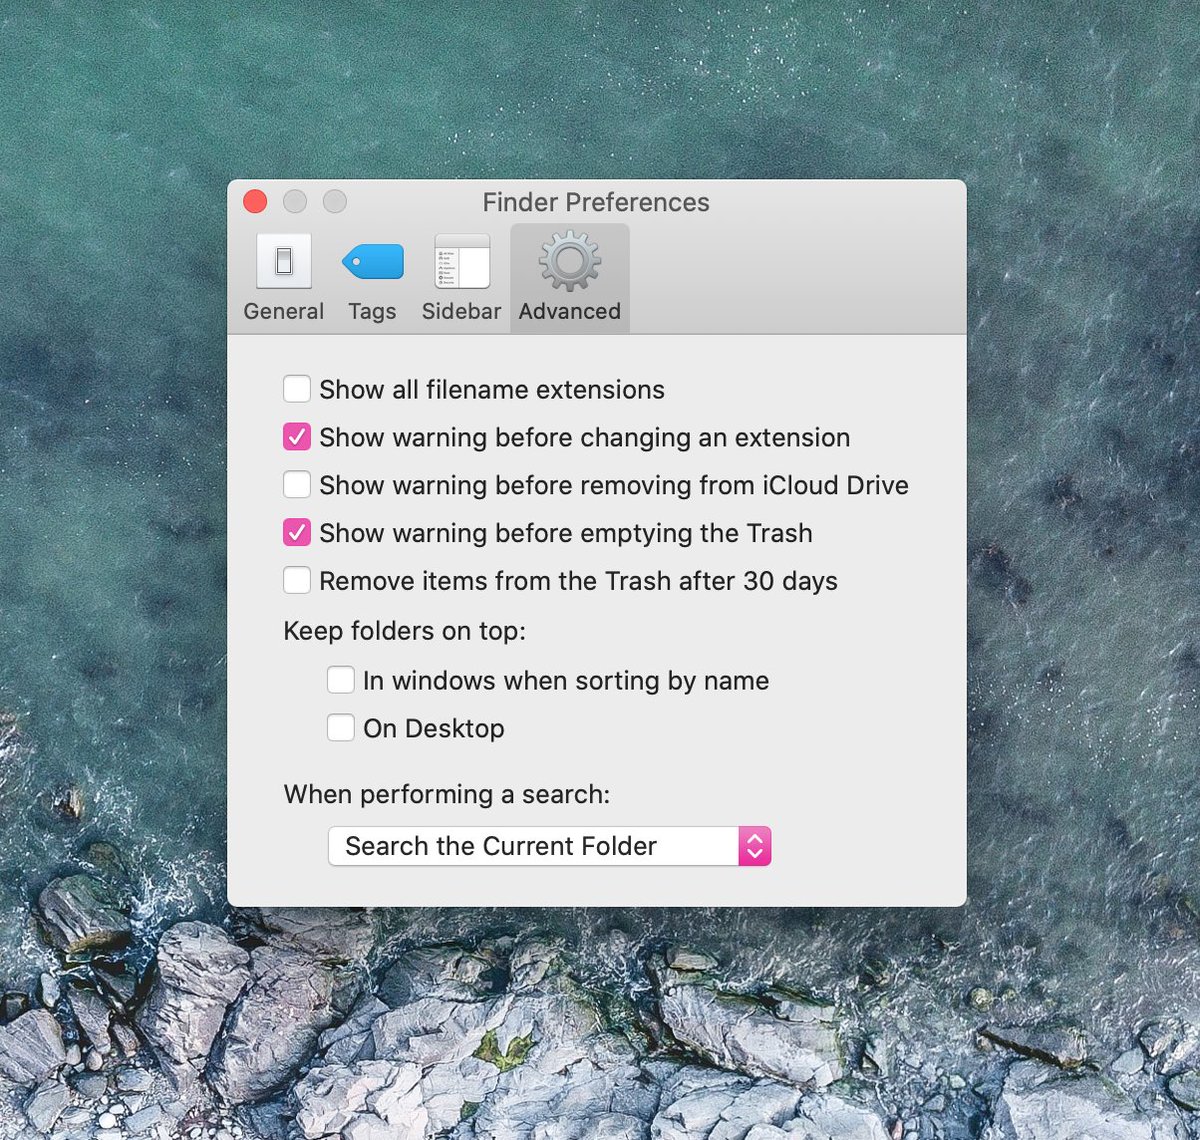1200x1140 pixels.
Task: Click the Finder Preferences window title
Action: [596, 203]
